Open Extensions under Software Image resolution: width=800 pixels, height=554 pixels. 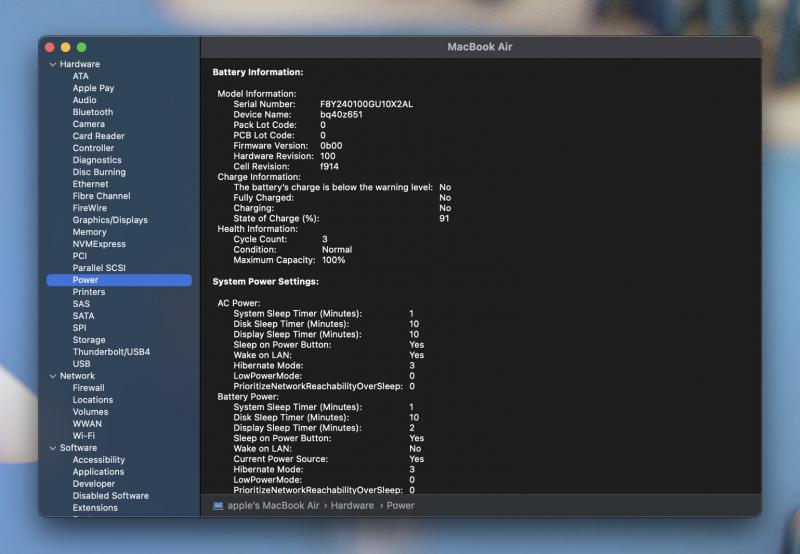click(x=95, y=508)
